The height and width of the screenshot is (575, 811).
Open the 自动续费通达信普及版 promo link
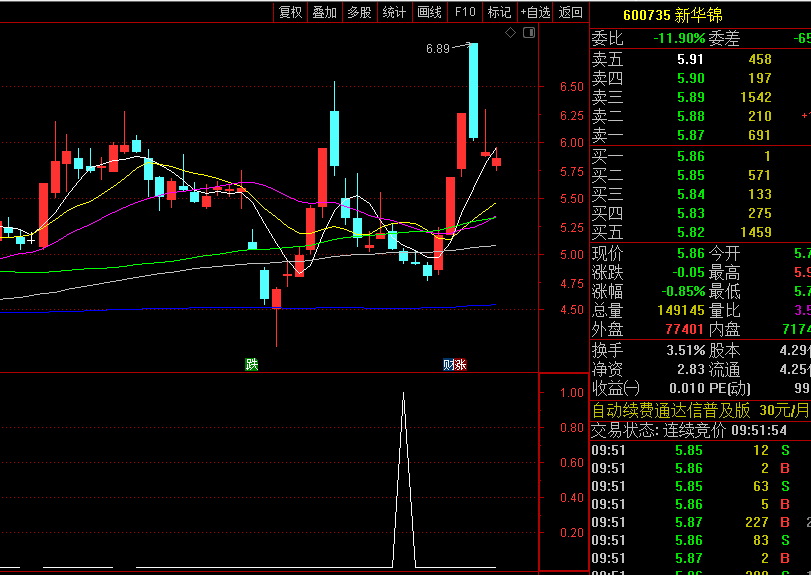700,411
